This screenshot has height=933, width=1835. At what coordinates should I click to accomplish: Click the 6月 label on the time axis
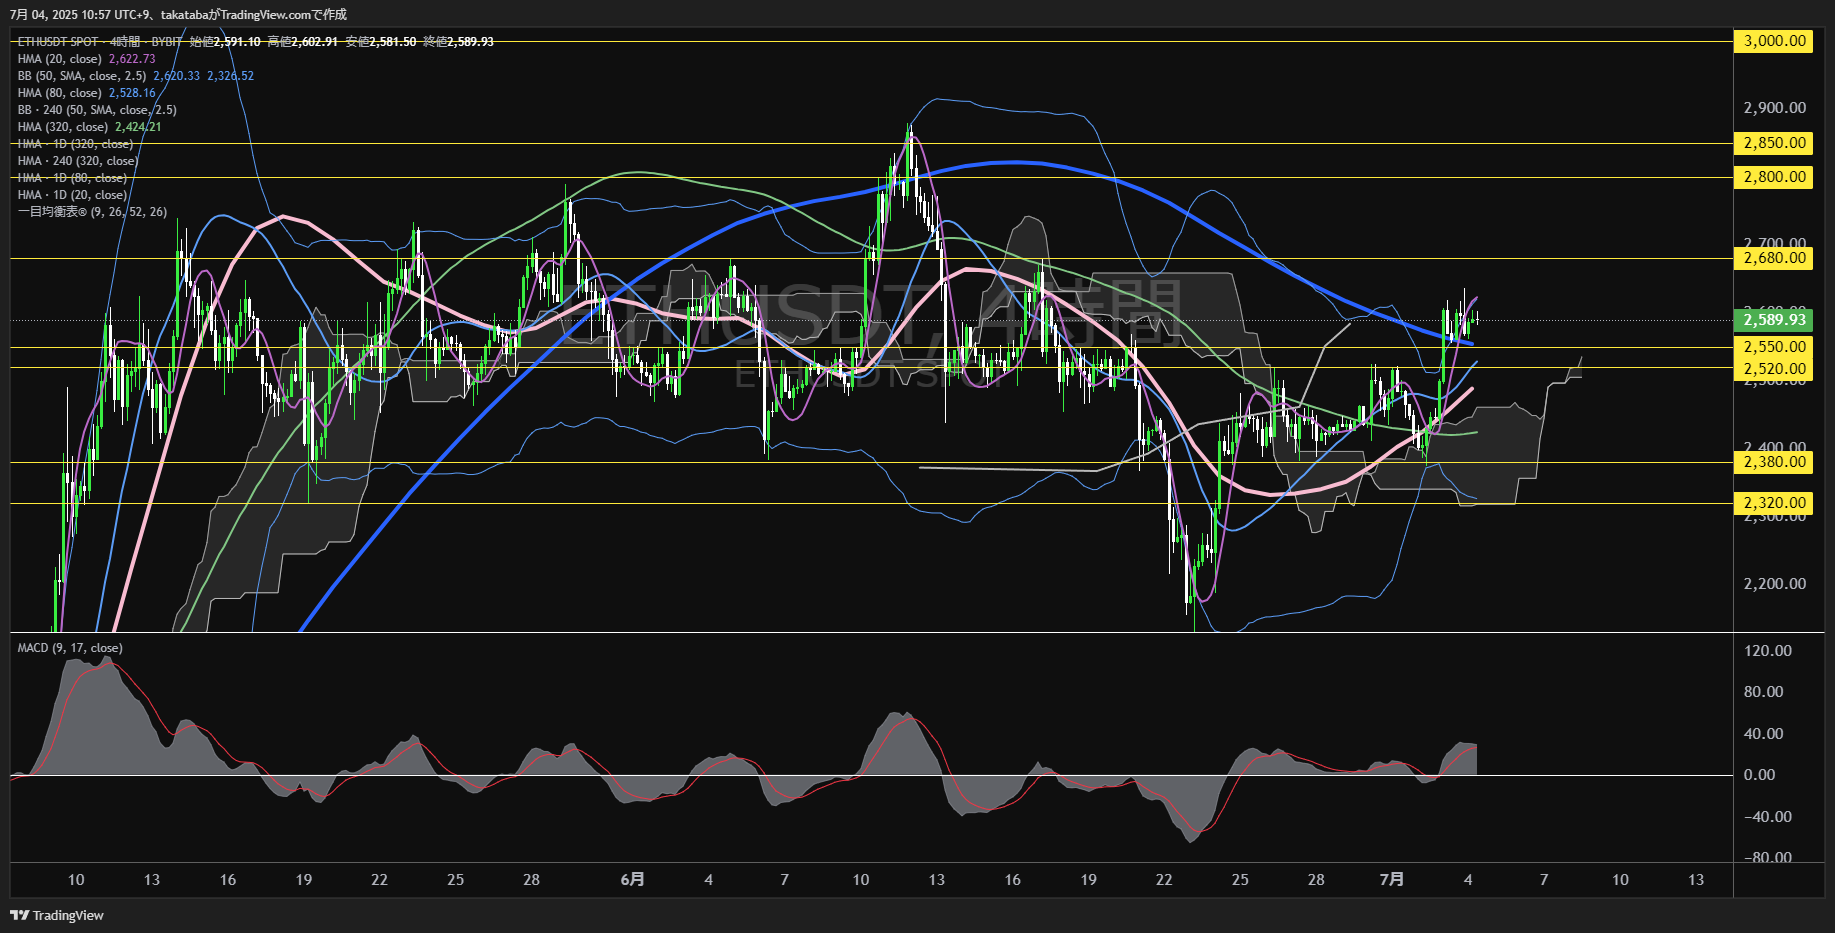(632, 880)
